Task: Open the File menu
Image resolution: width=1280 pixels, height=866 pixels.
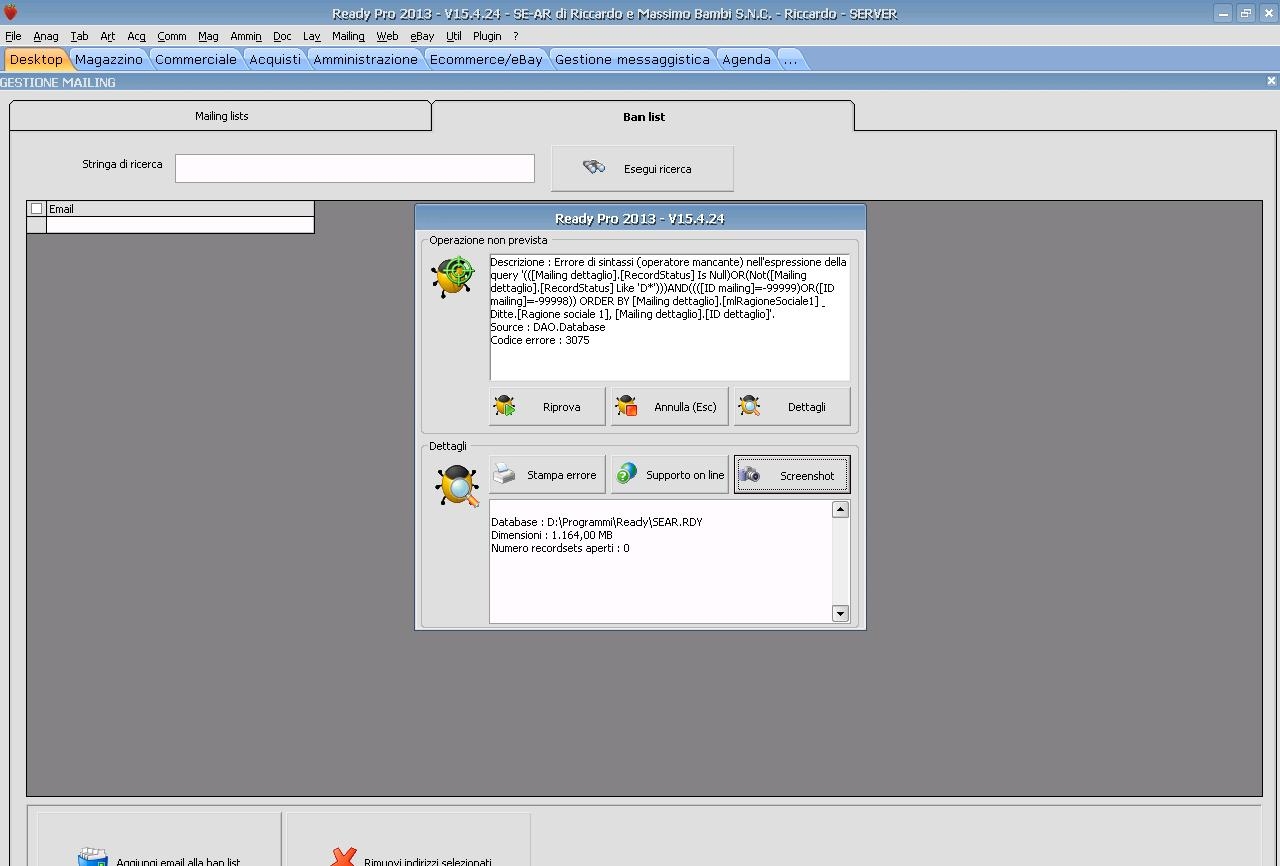Action: (x=13, y=36)
